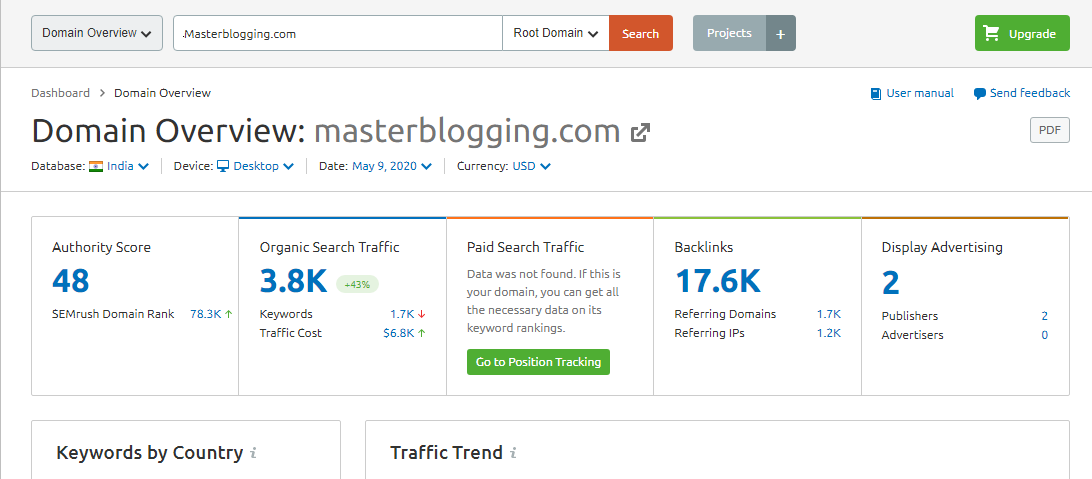The width and height of the screenshot is (1092, 479).
Task: Click the Traffic Cost $6.8K value
Action: click(x=399, y=333)
